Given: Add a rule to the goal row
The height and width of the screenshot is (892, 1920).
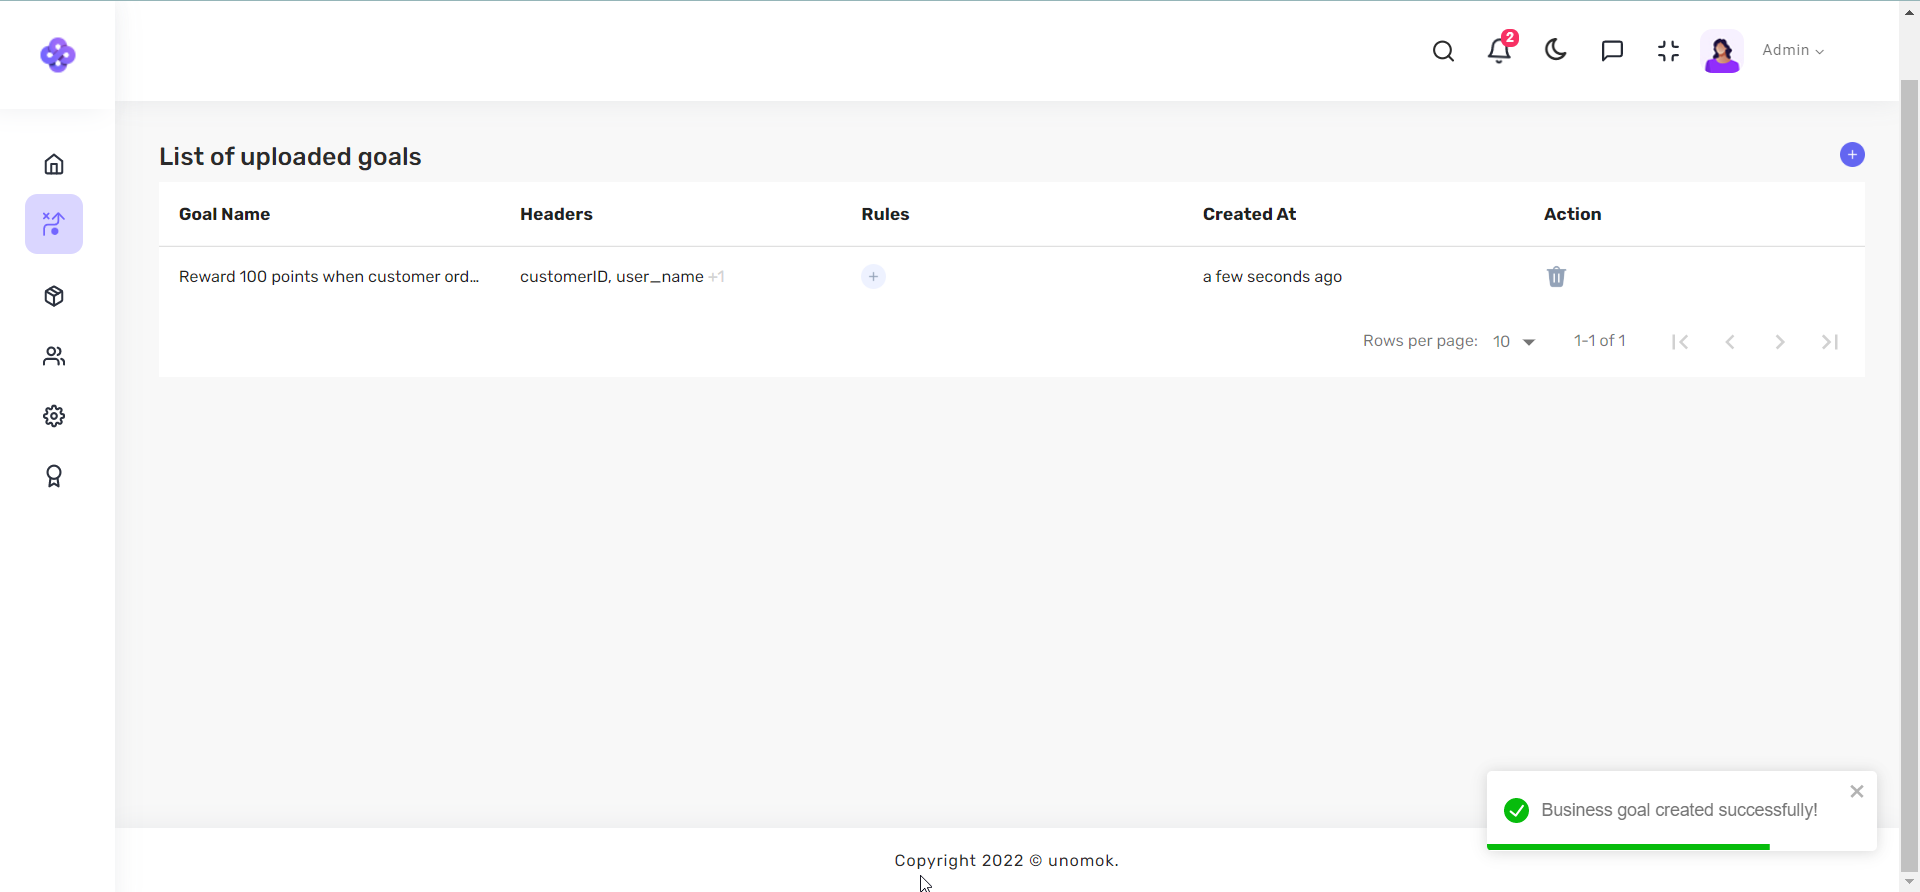Looking at the screenshot, I should pyautogui.click(x=873, y=277).
